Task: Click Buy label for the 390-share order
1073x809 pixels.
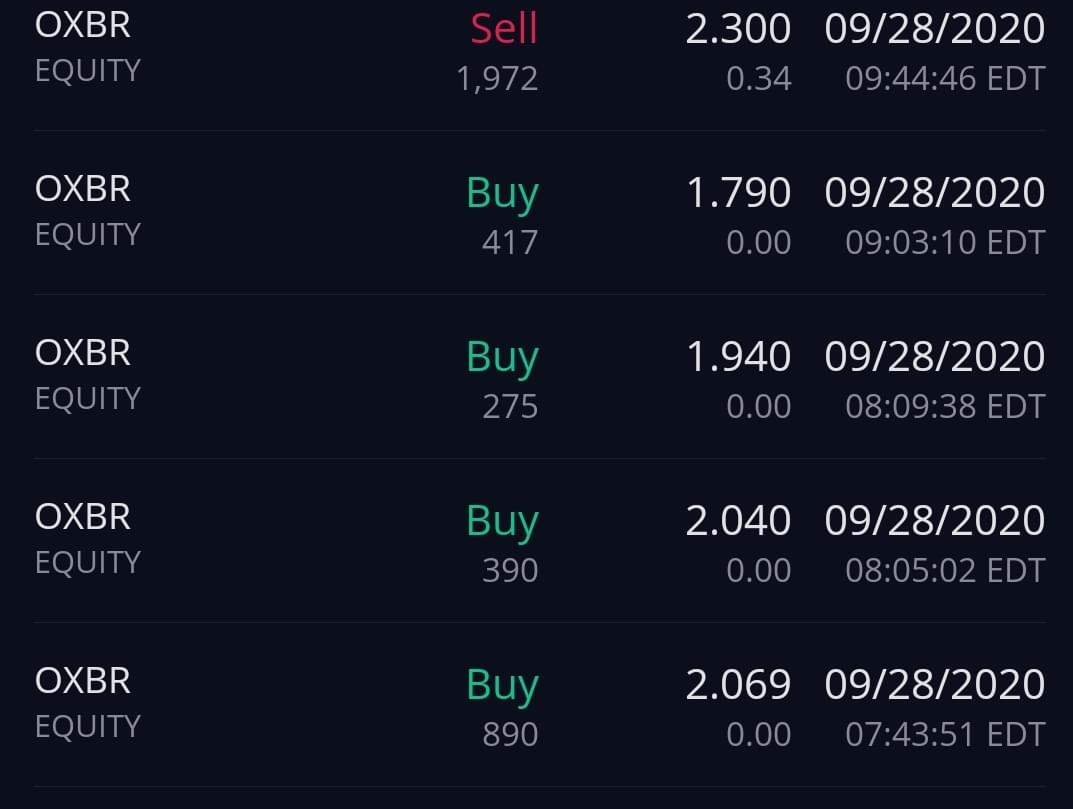Action: 502,521
